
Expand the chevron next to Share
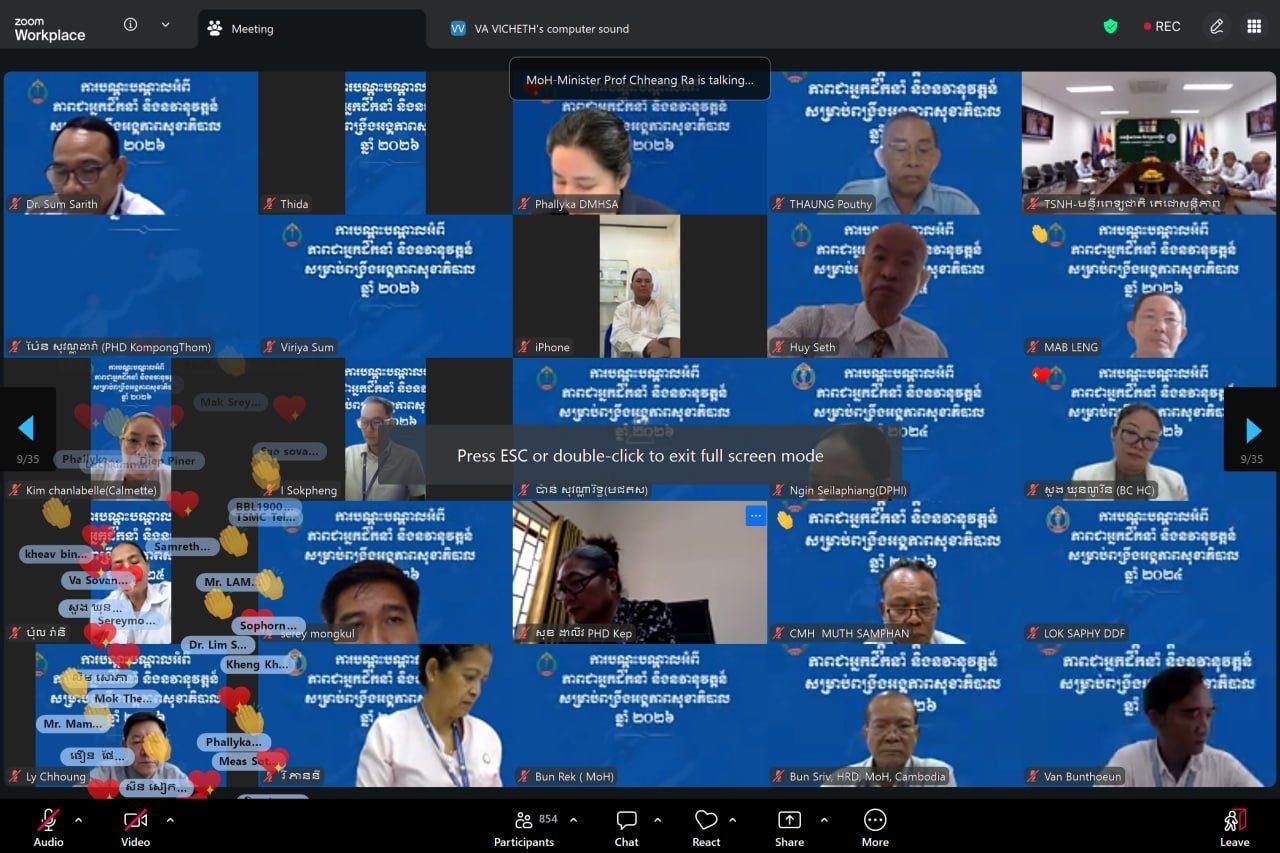coord(824,820)
